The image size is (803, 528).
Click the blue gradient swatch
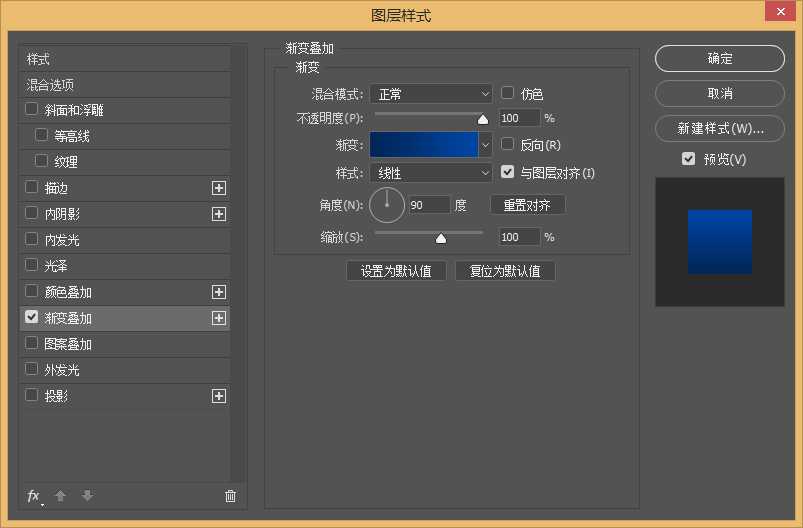tap(424, 145)
